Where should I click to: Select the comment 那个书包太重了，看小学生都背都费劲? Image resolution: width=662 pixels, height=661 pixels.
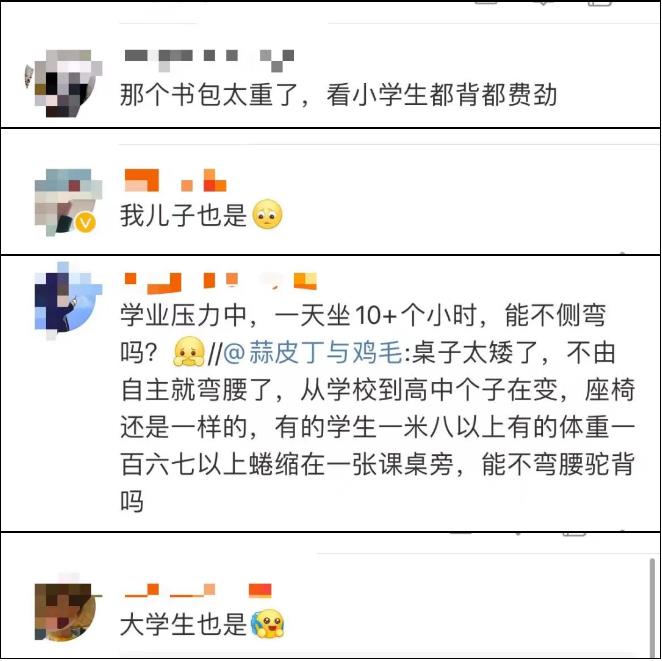point(339,95)
